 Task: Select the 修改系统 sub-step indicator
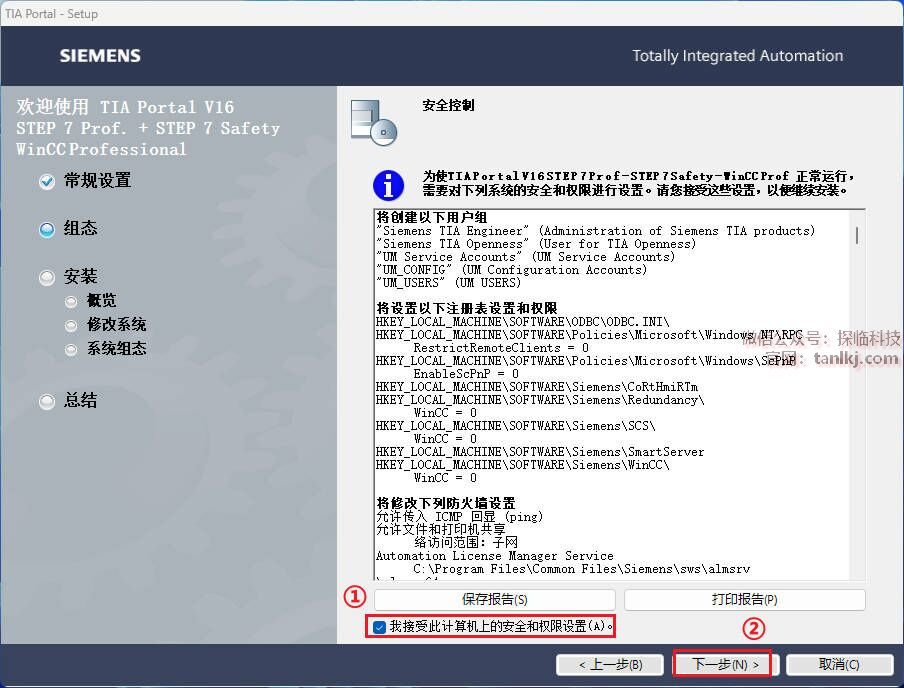(71, 326)
